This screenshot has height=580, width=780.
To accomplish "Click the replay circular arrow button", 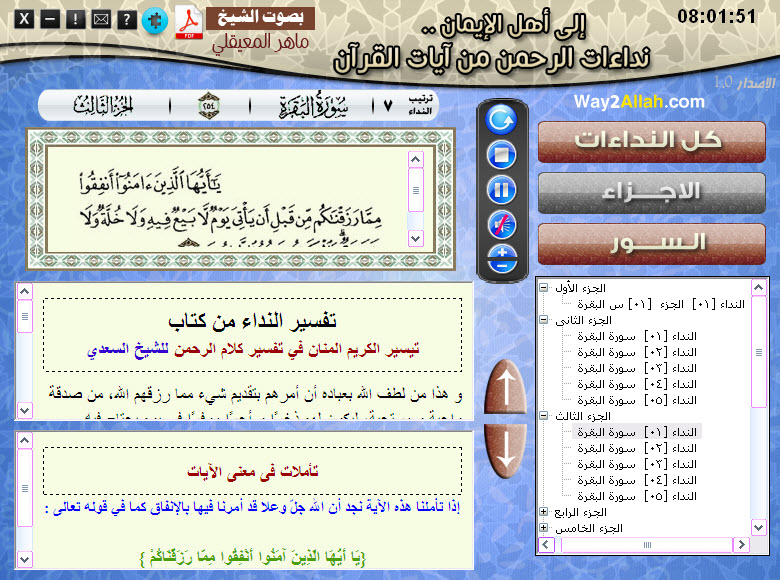I will 501,120.
